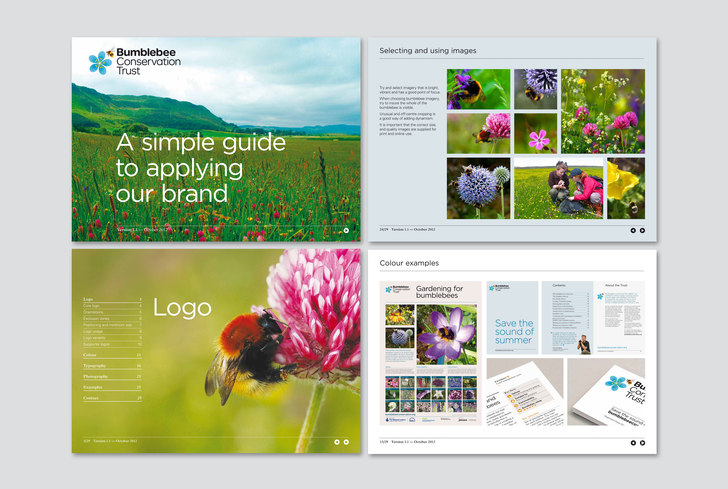This screenshot has width=728, height=489.
Task: Open 'Positioning and minimum size' contents entry
Action: 112,325
